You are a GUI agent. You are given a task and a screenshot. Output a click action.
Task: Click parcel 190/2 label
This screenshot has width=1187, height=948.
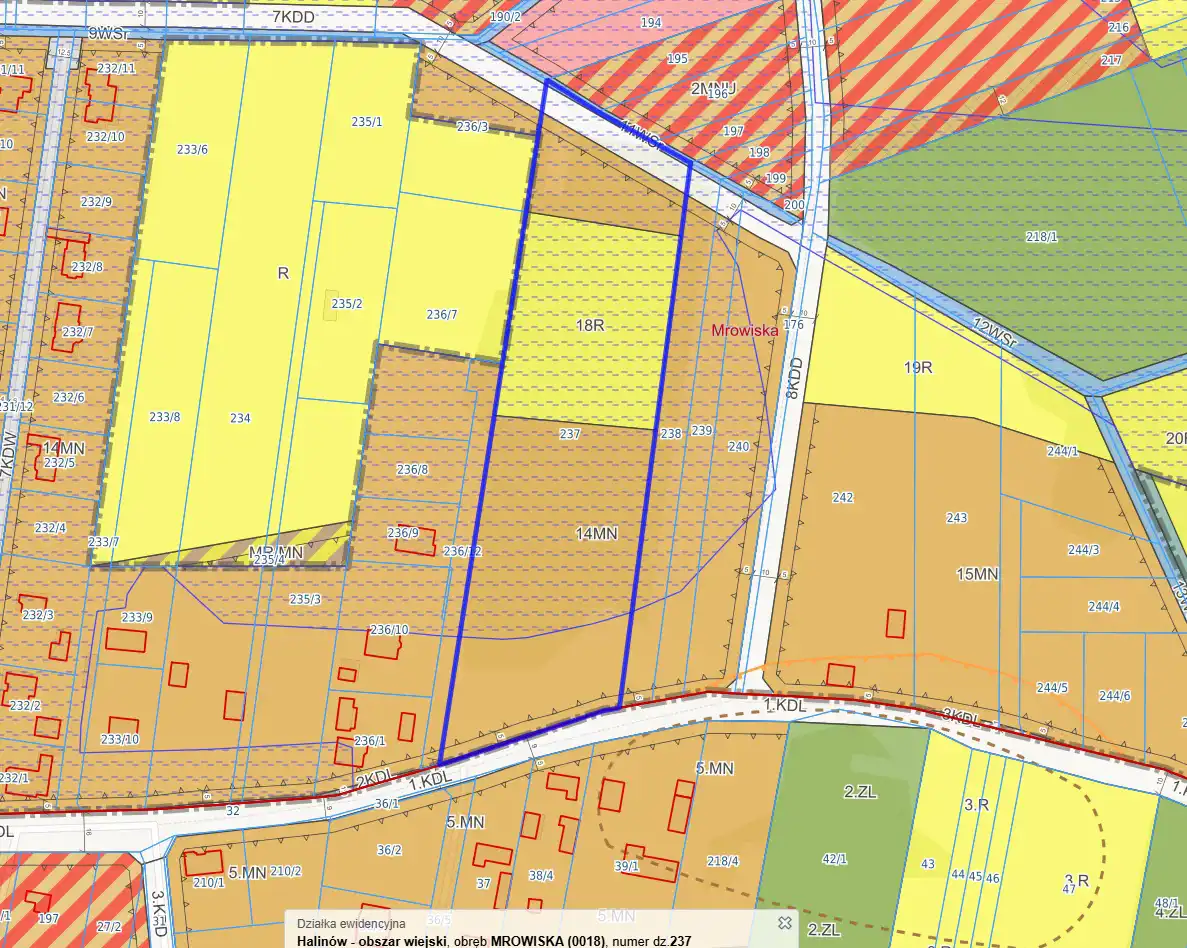[x=506, y=17]
